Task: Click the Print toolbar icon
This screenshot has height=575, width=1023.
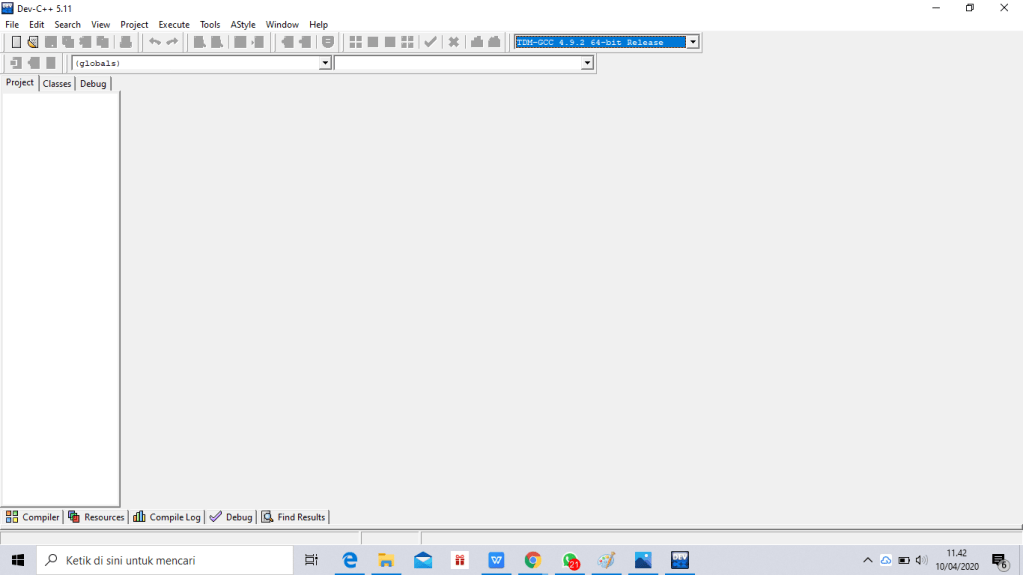Action: click(125, 42)
